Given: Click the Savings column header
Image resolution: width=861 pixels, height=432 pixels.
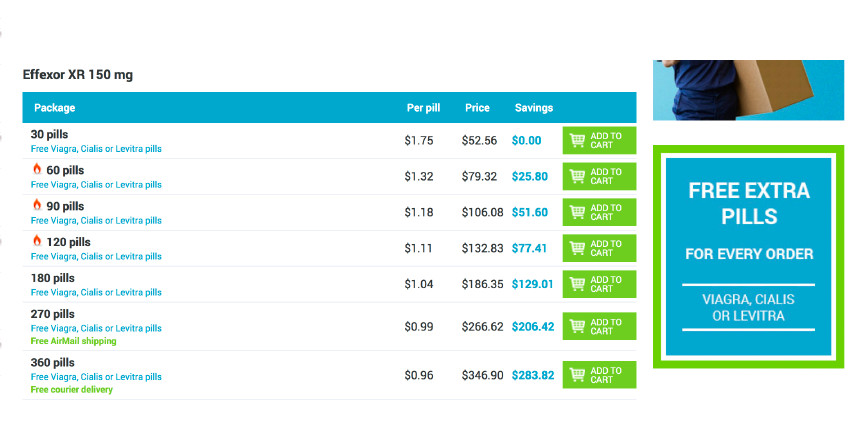Looking at the screenshot, I should 534,108.
